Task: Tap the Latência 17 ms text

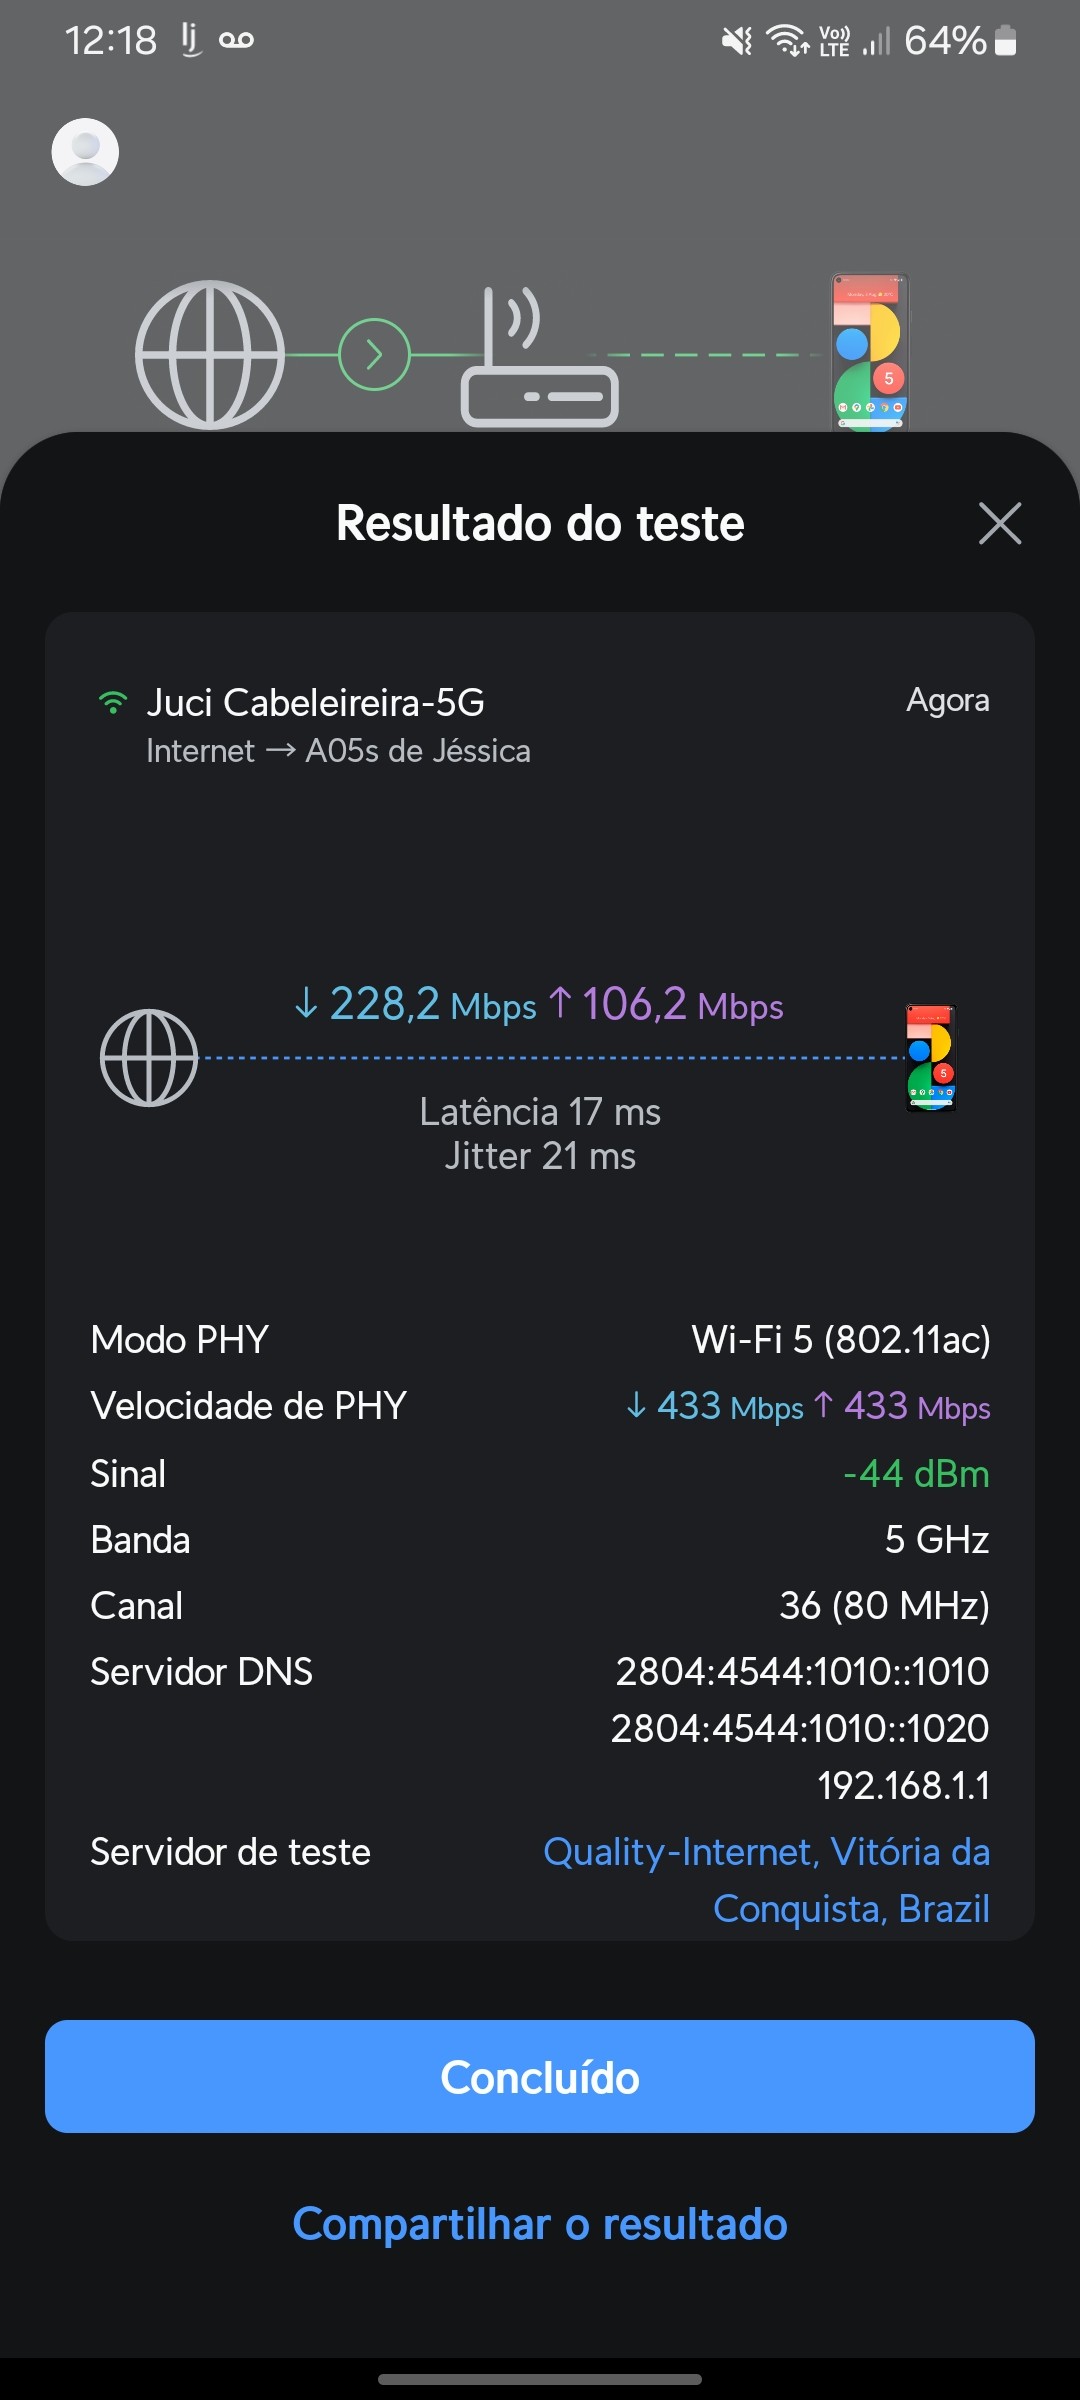Action: 540,1112
